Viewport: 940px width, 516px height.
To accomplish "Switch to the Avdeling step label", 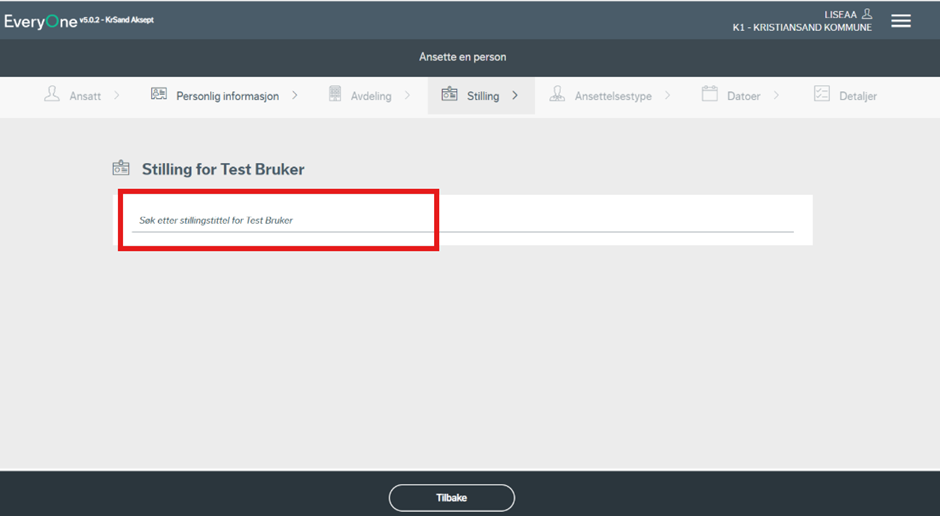I will (x=371, y=96).
